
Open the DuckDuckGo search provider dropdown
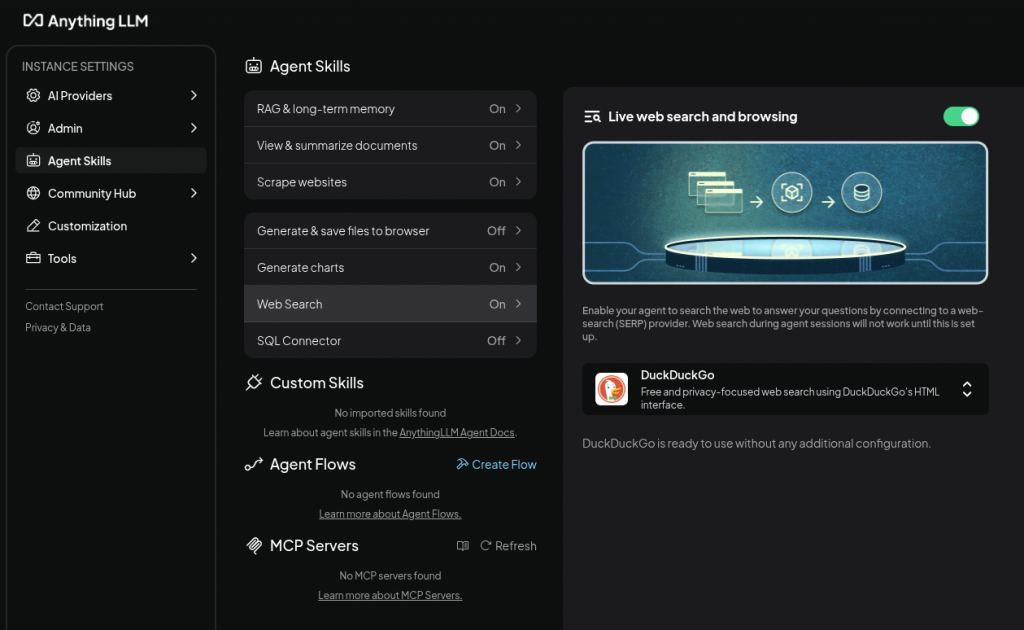[966, 389]
